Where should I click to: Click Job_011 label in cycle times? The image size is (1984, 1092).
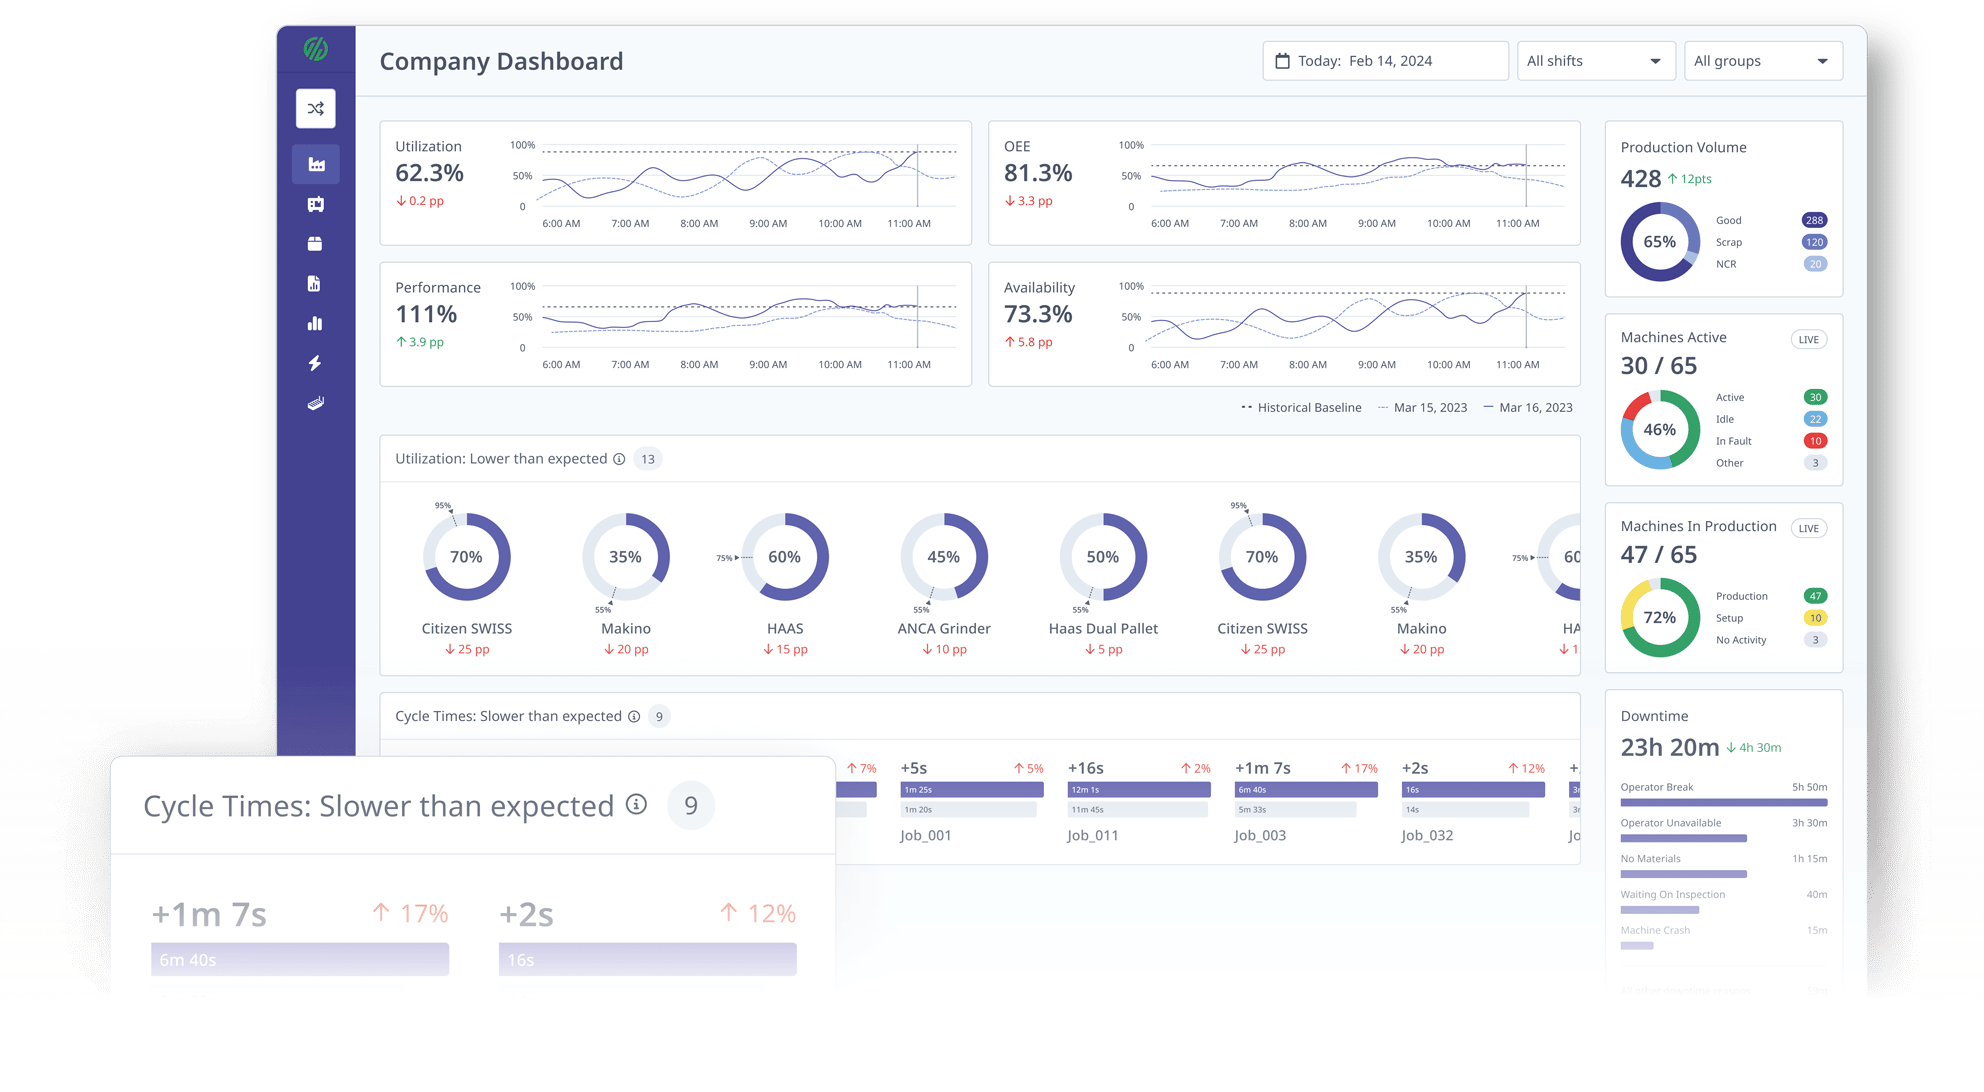1093,835
